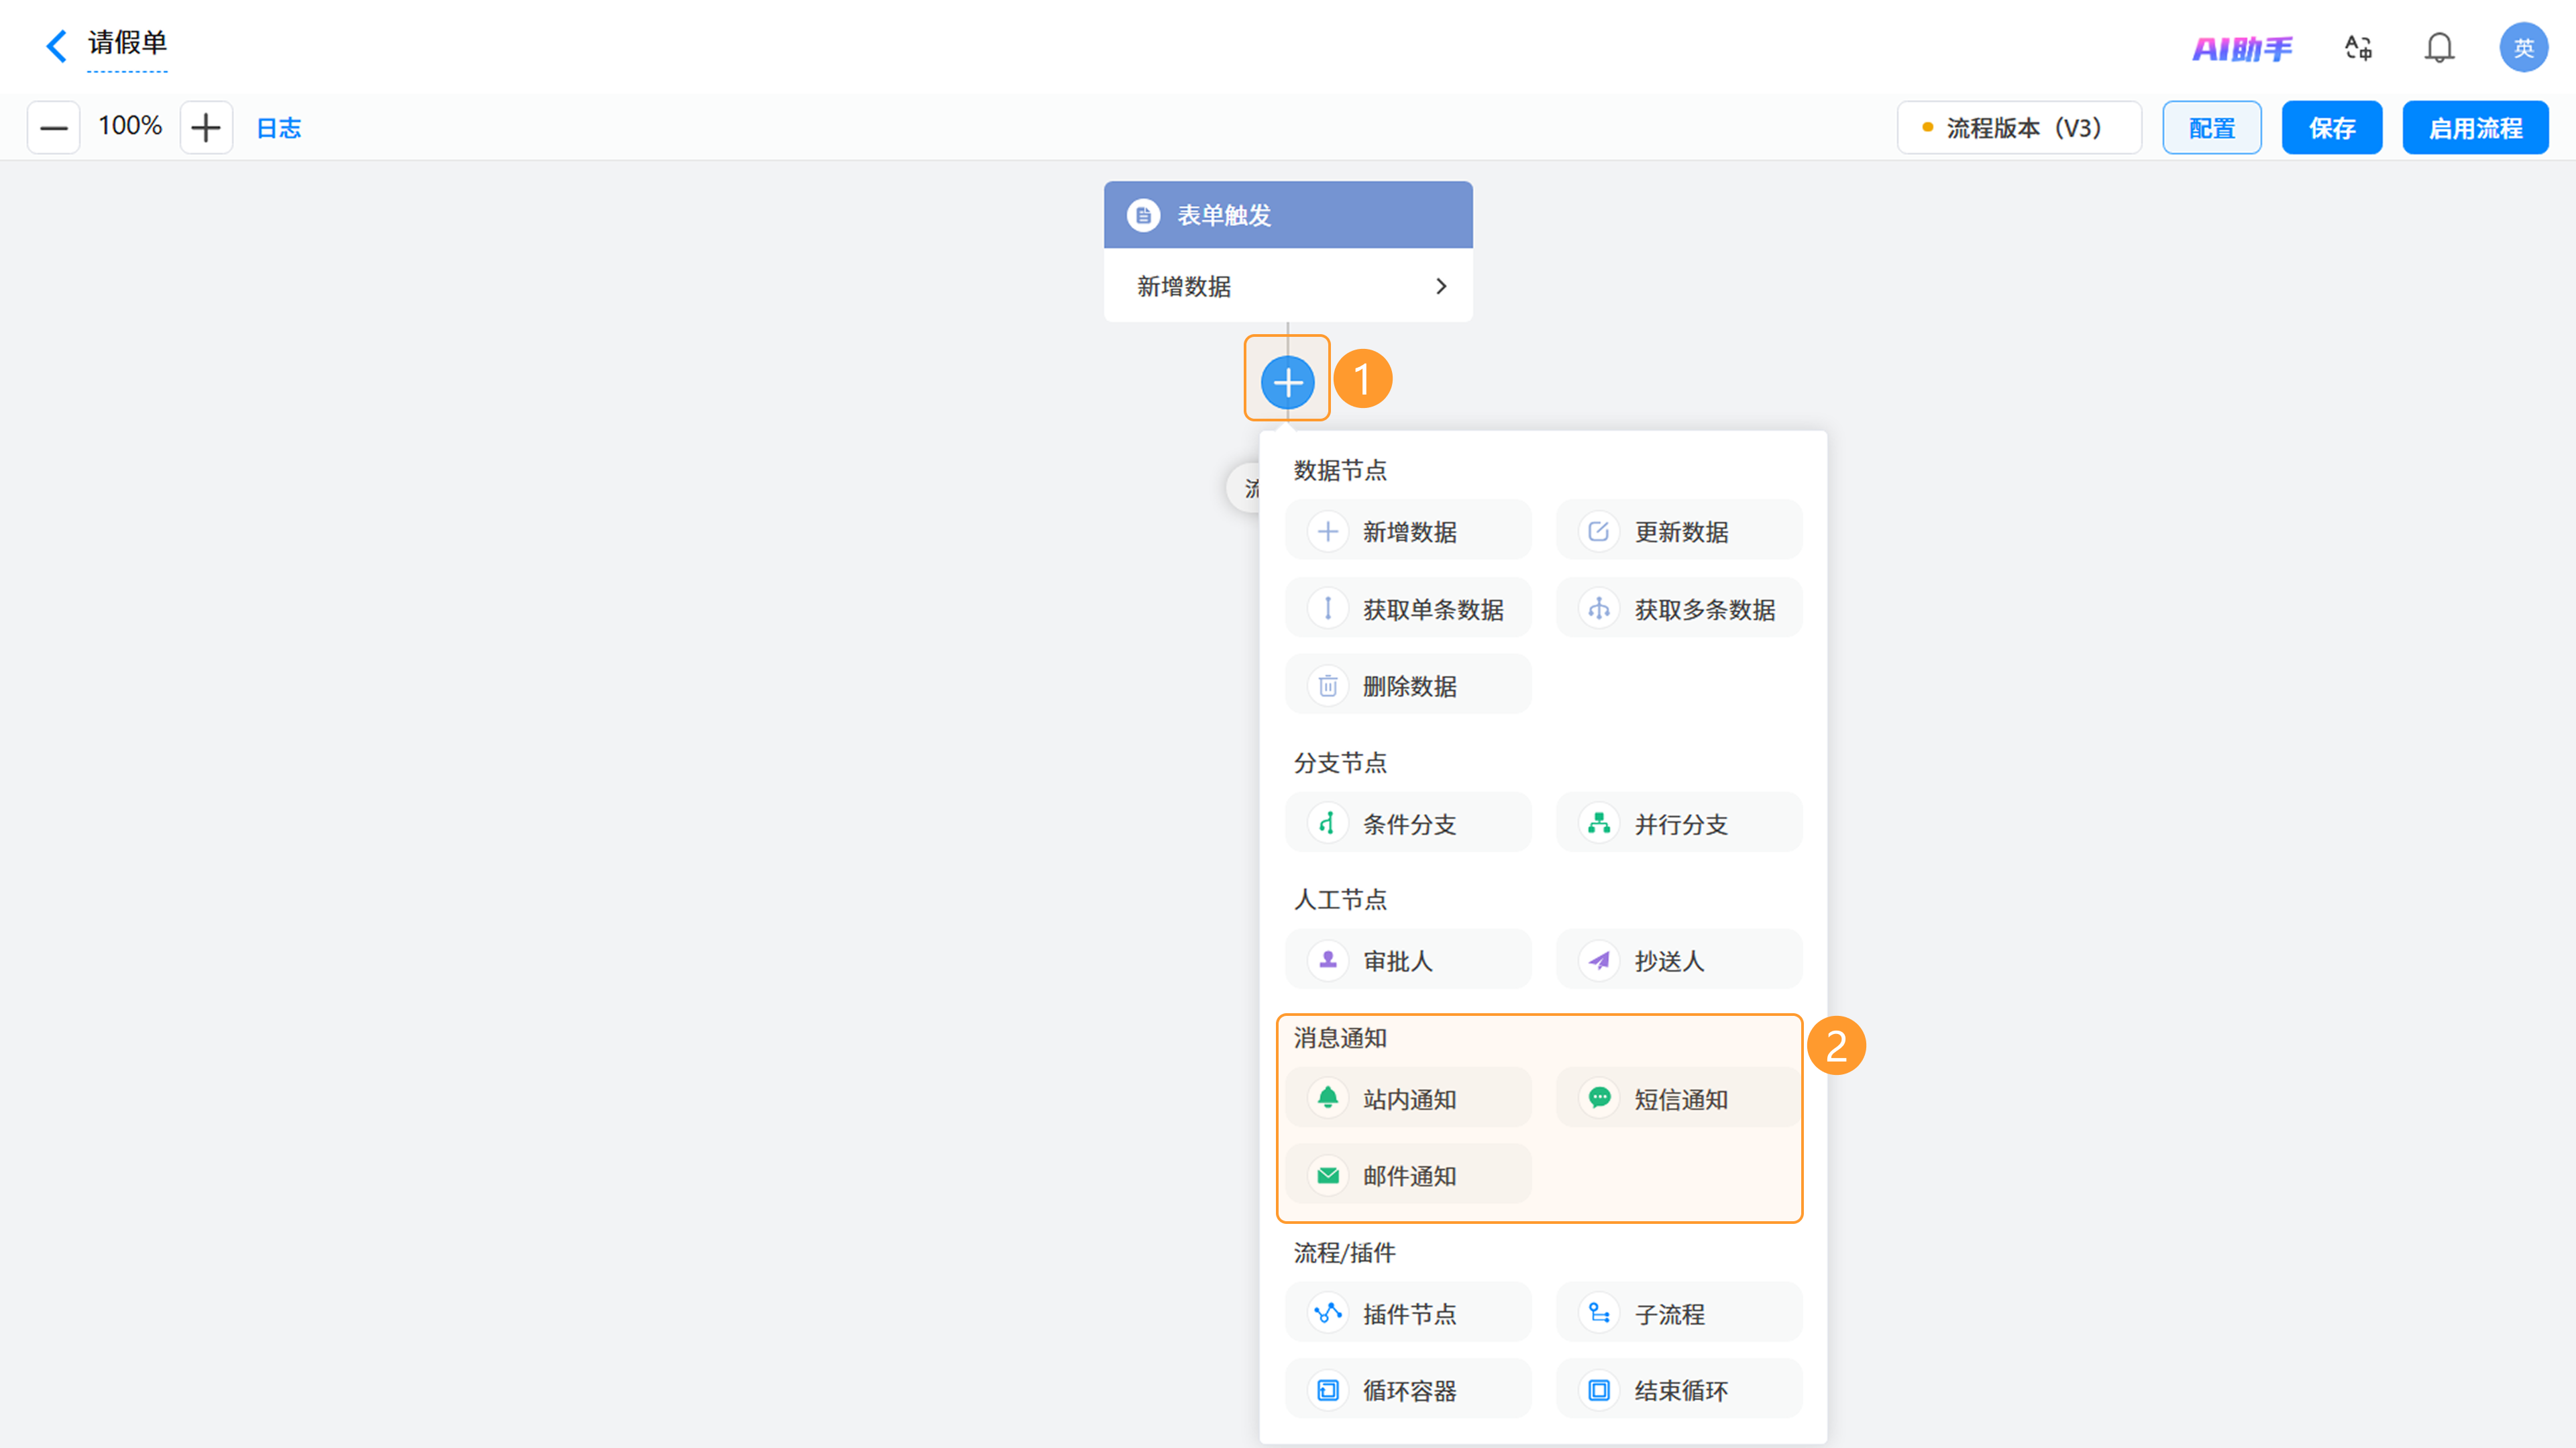Open the user avatar 英
2576x1448 pixels.
click(2523, 47)
